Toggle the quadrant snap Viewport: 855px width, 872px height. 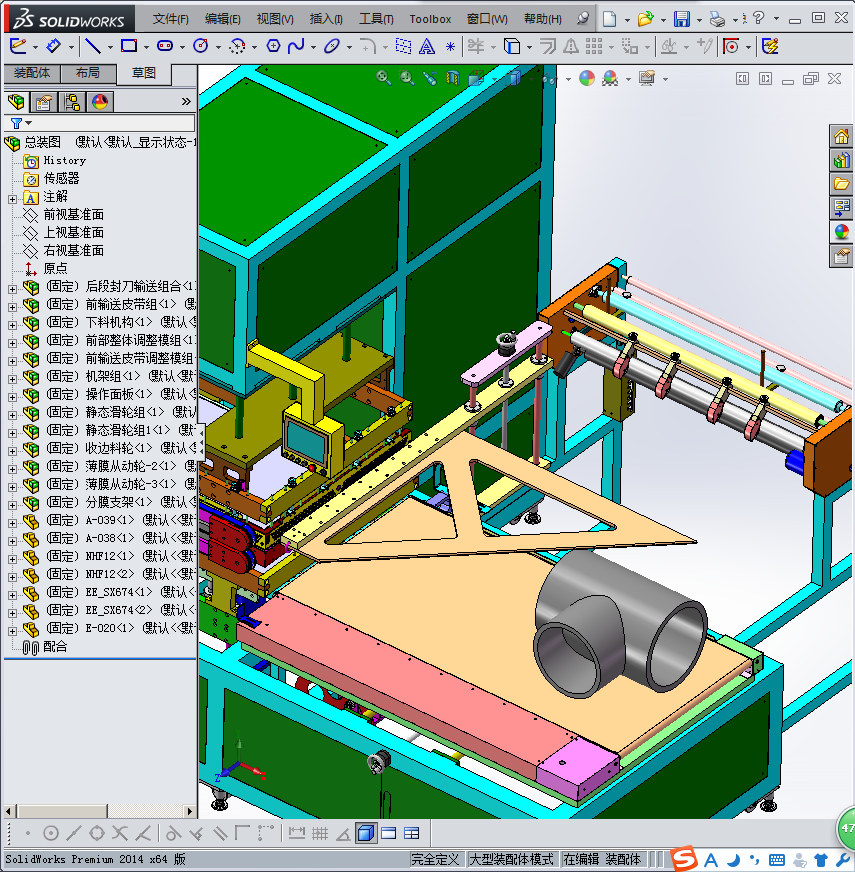97,833
